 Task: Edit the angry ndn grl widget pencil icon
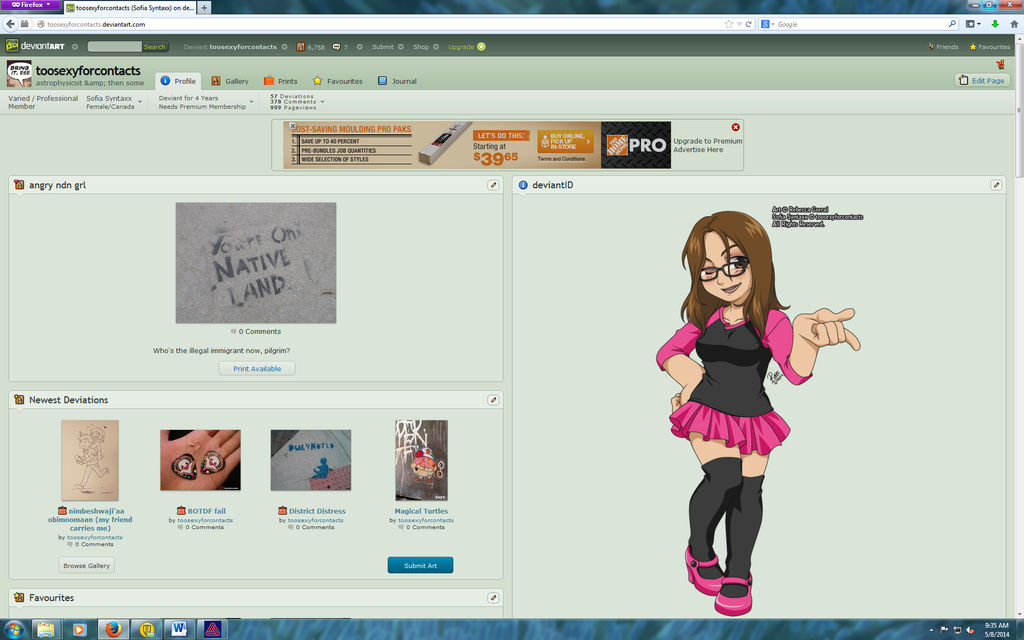coord(493,185)
